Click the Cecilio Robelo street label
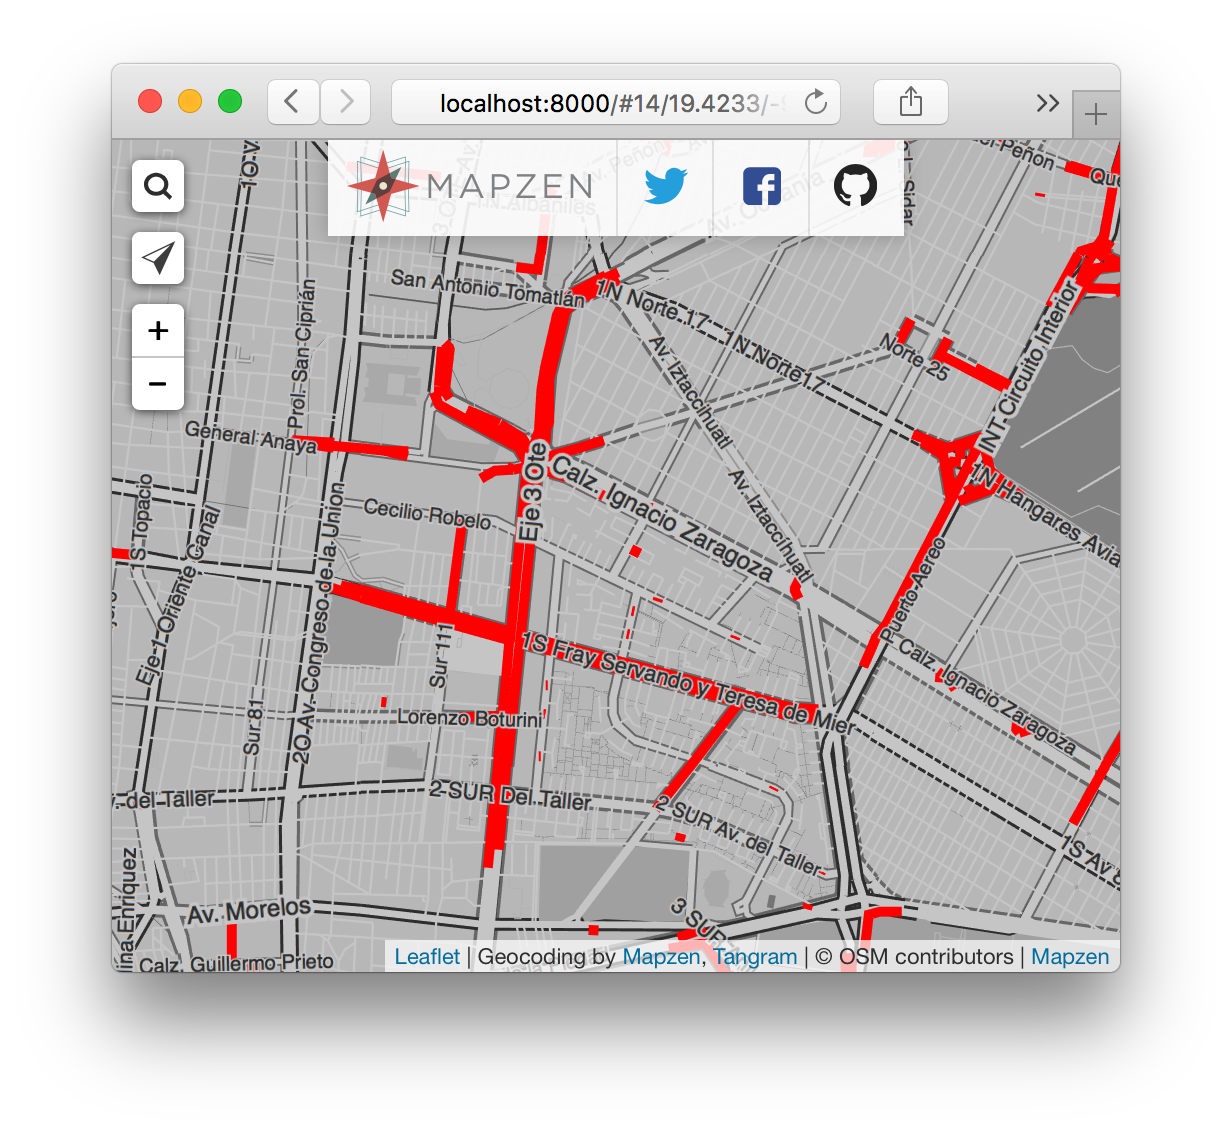 [427, 515]
